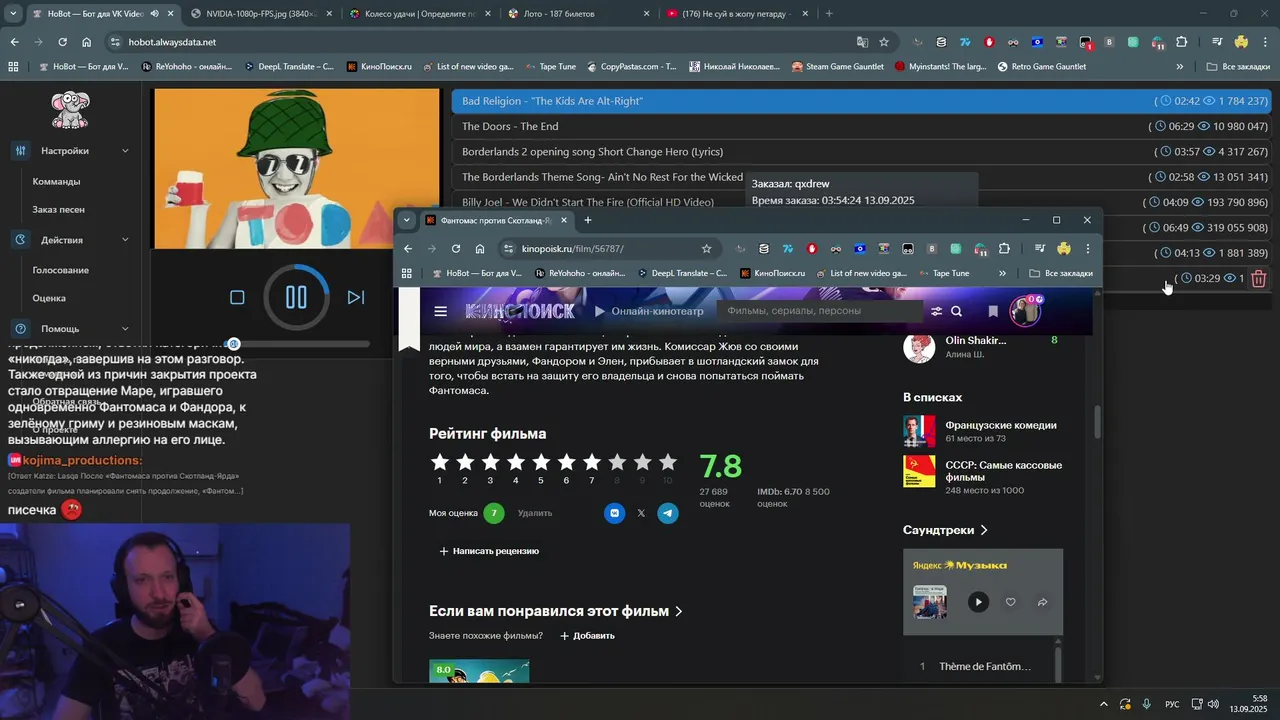
Task: Show more bookmarks in Kinopoisk window
Action: pyautogui.click(x=1002, y=273)
